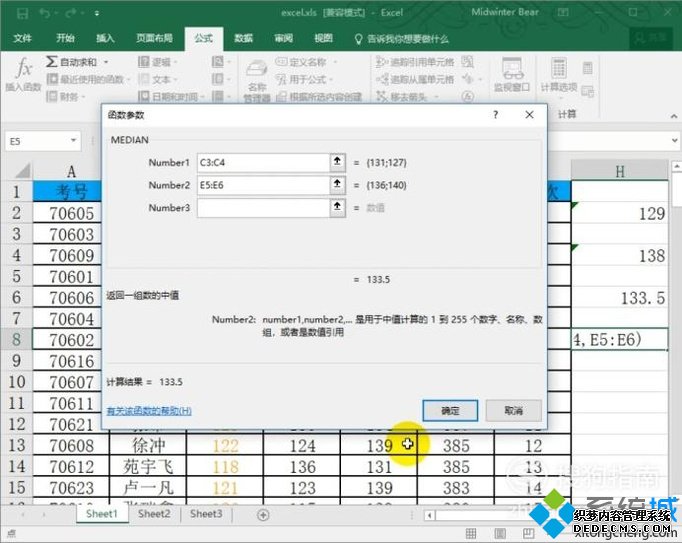Switch to the Sheet3 tab
The height and width of the screenshot is (543, 682).
coord(206,514)
